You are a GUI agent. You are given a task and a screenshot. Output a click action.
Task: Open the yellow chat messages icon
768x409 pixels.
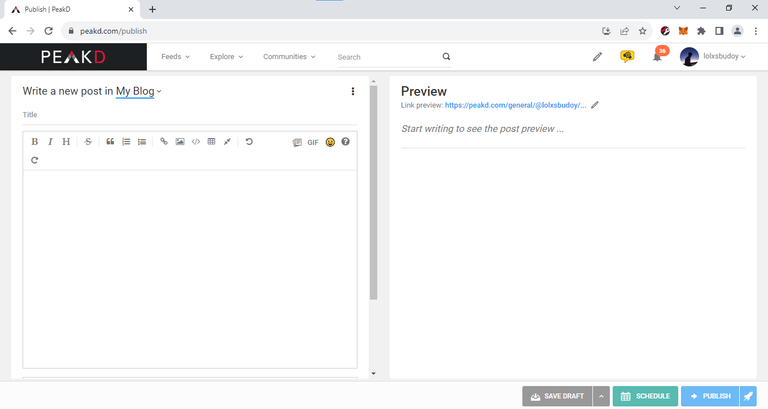click(627, 56)
